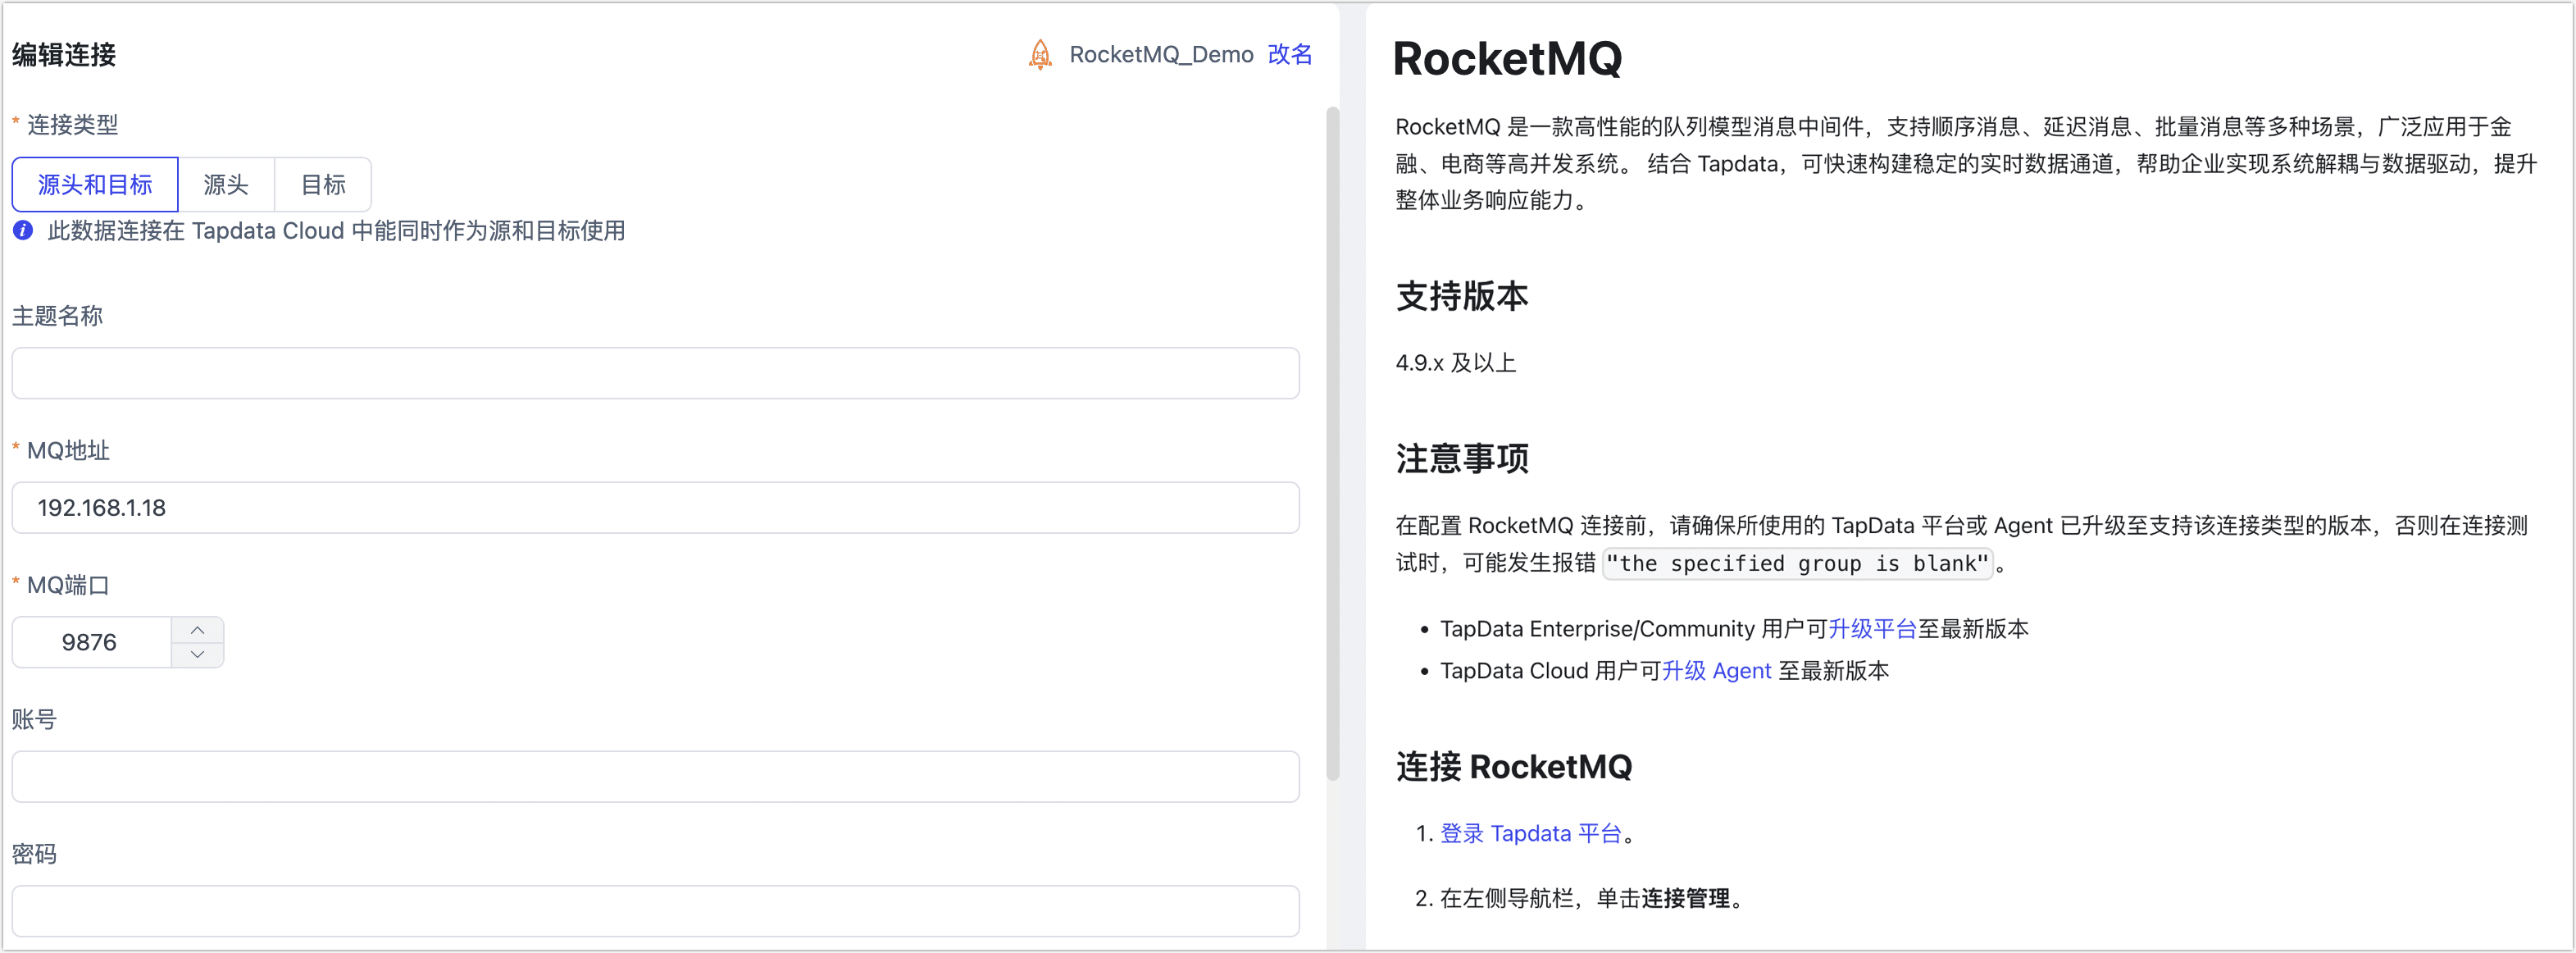Click the down arrow to decrease MQ端口

point(198,655)
